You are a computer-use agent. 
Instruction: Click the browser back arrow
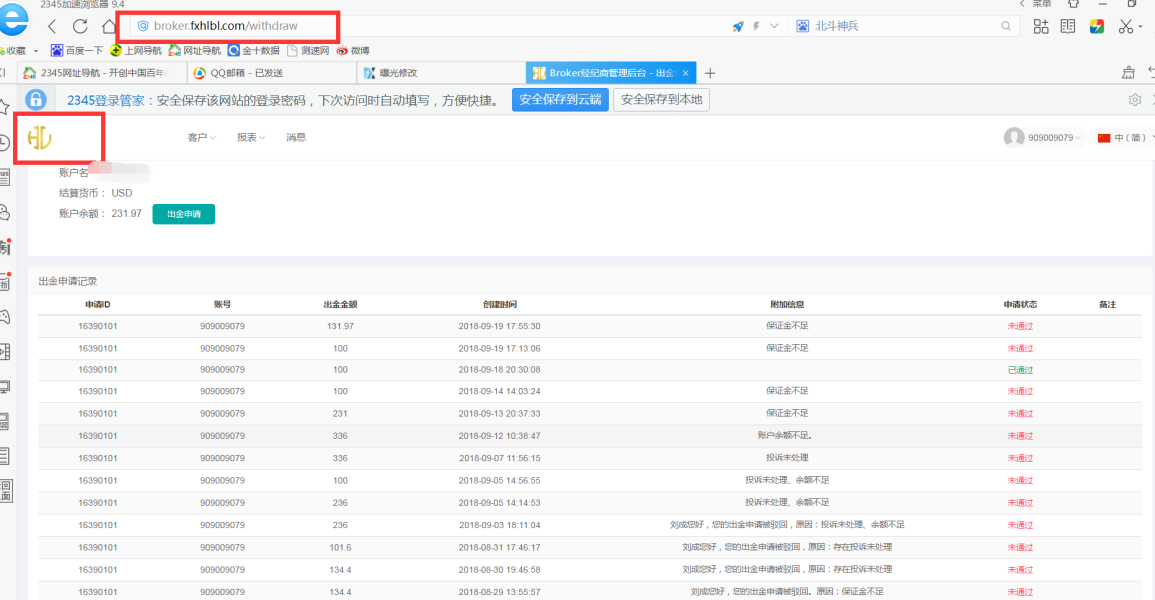[52, 26]
